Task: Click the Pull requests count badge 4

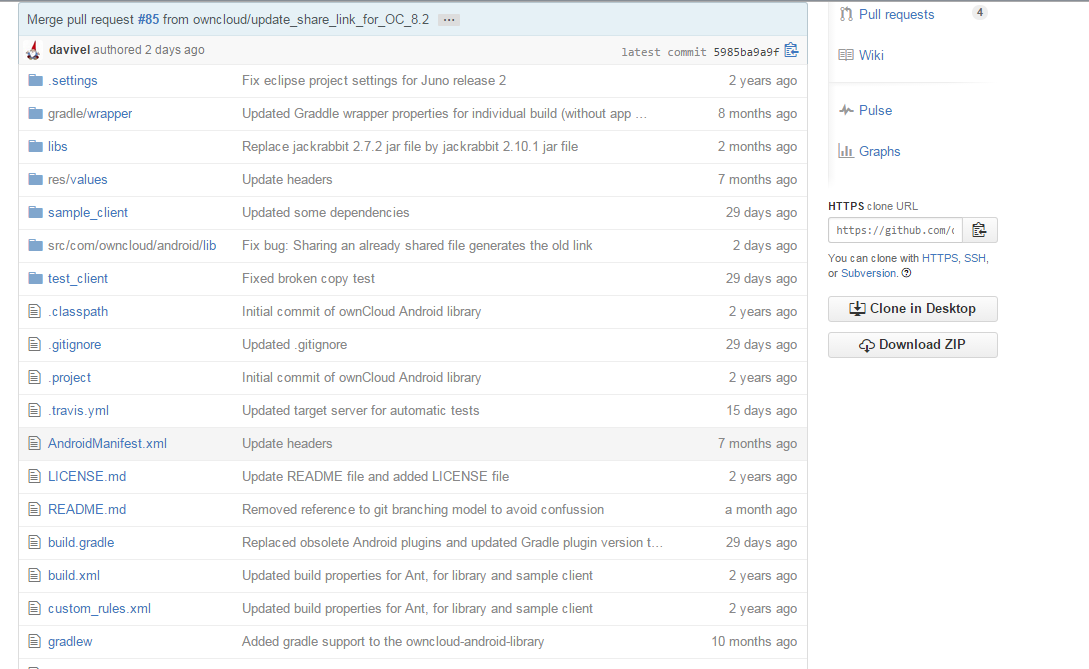Action: tap(980, 13)
